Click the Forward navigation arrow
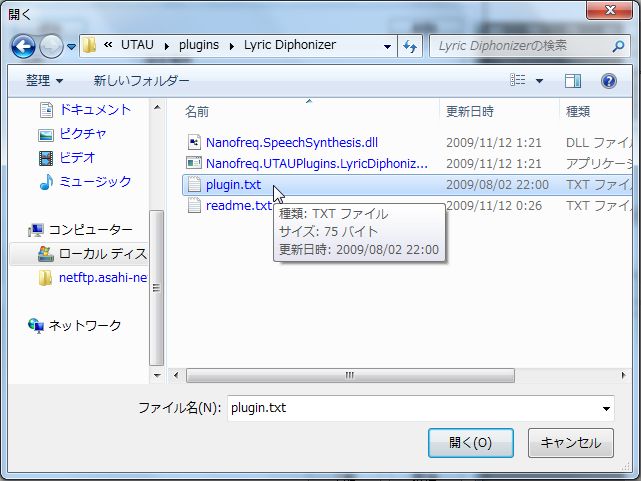Screen dimensions: 641x481 [51, 46]
